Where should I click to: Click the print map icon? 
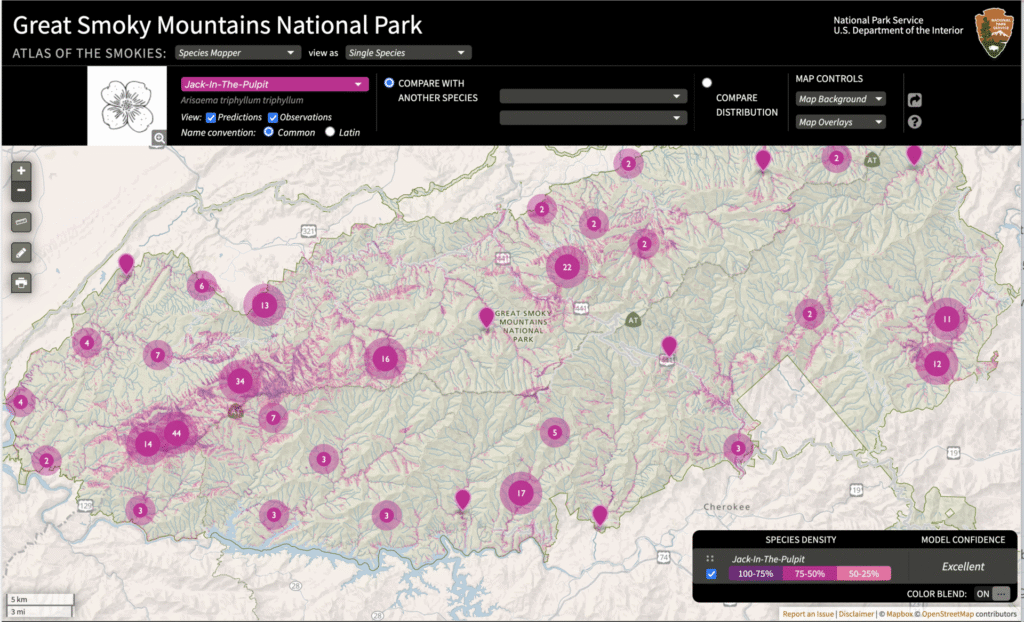[x=22, y=283]
